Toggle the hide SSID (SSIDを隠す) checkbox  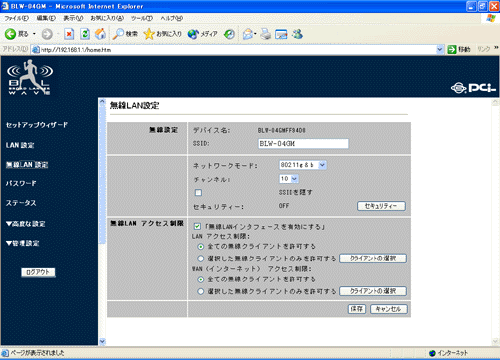[x=198, y=193]
